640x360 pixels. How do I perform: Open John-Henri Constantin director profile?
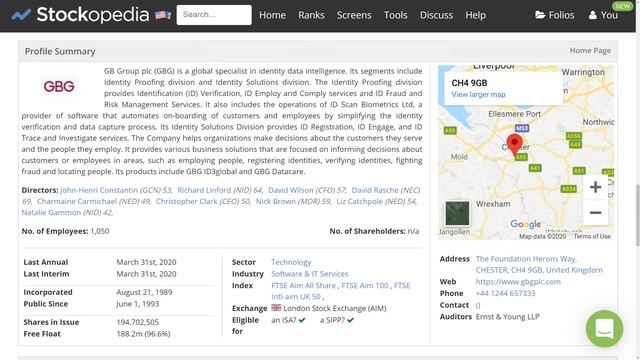tap(99, 190)
